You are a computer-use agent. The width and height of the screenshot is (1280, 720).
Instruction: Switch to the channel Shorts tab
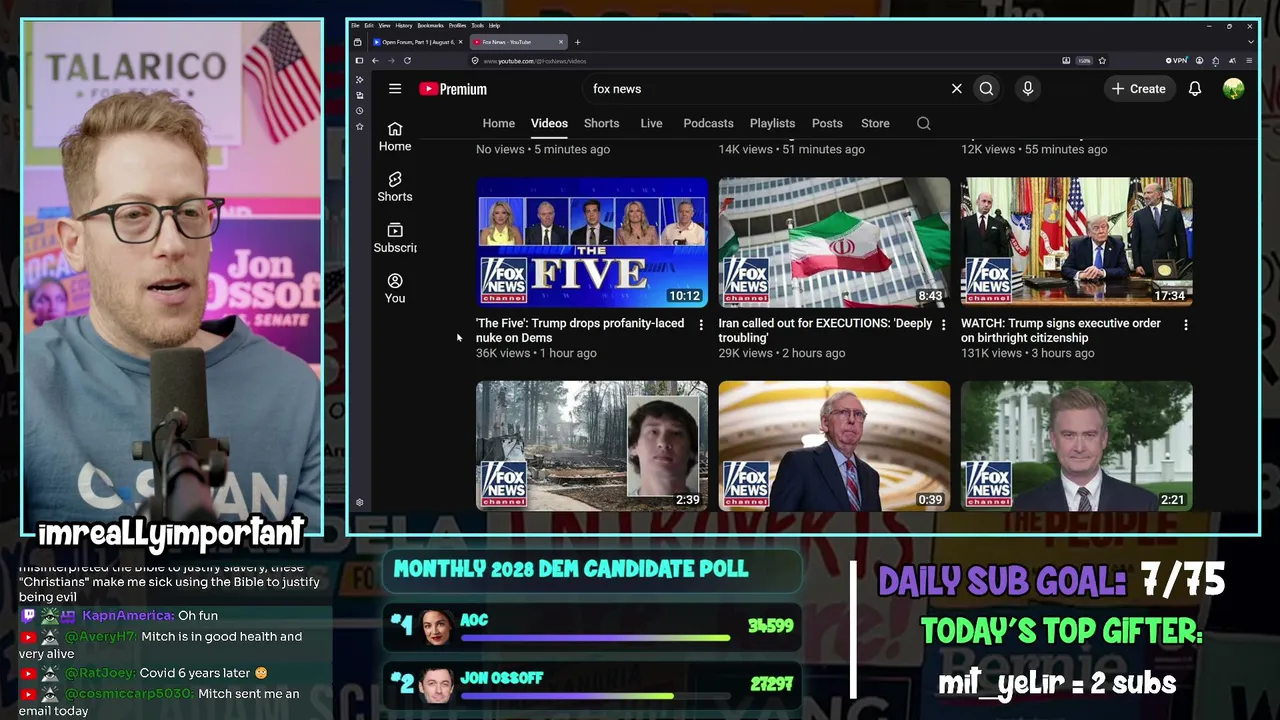(602, 124)
